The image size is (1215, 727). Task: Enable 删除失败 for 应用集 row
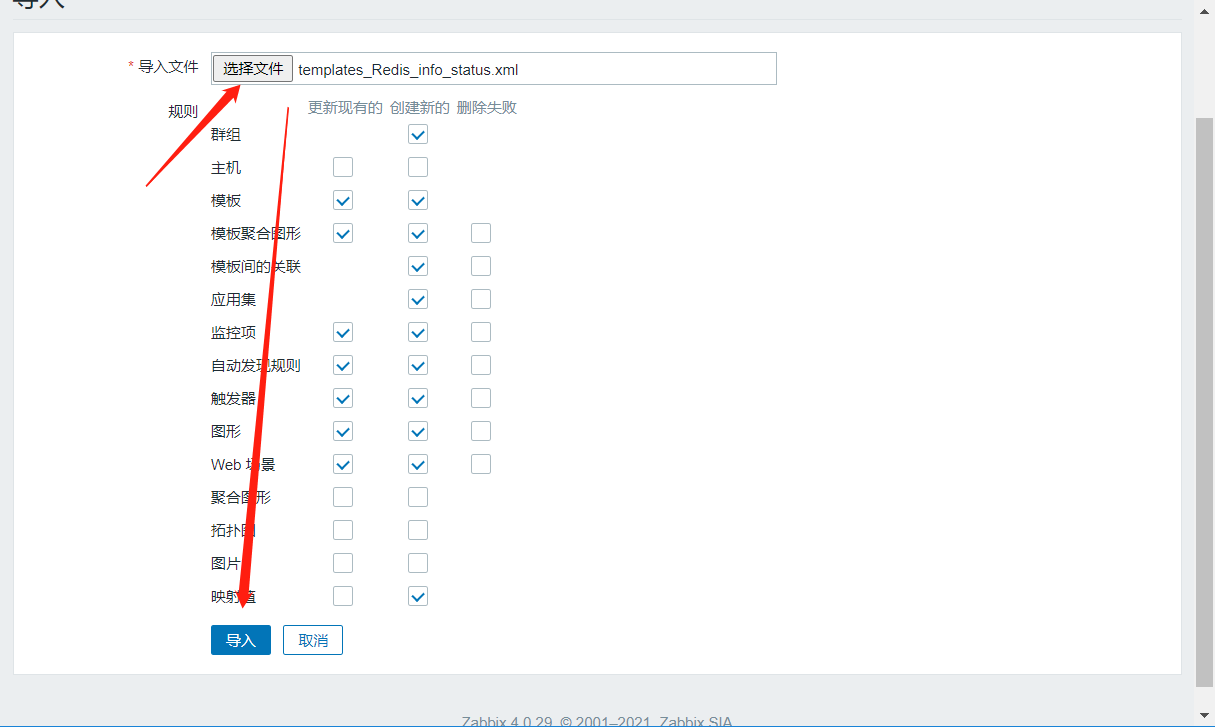click(x=481, y=300)
